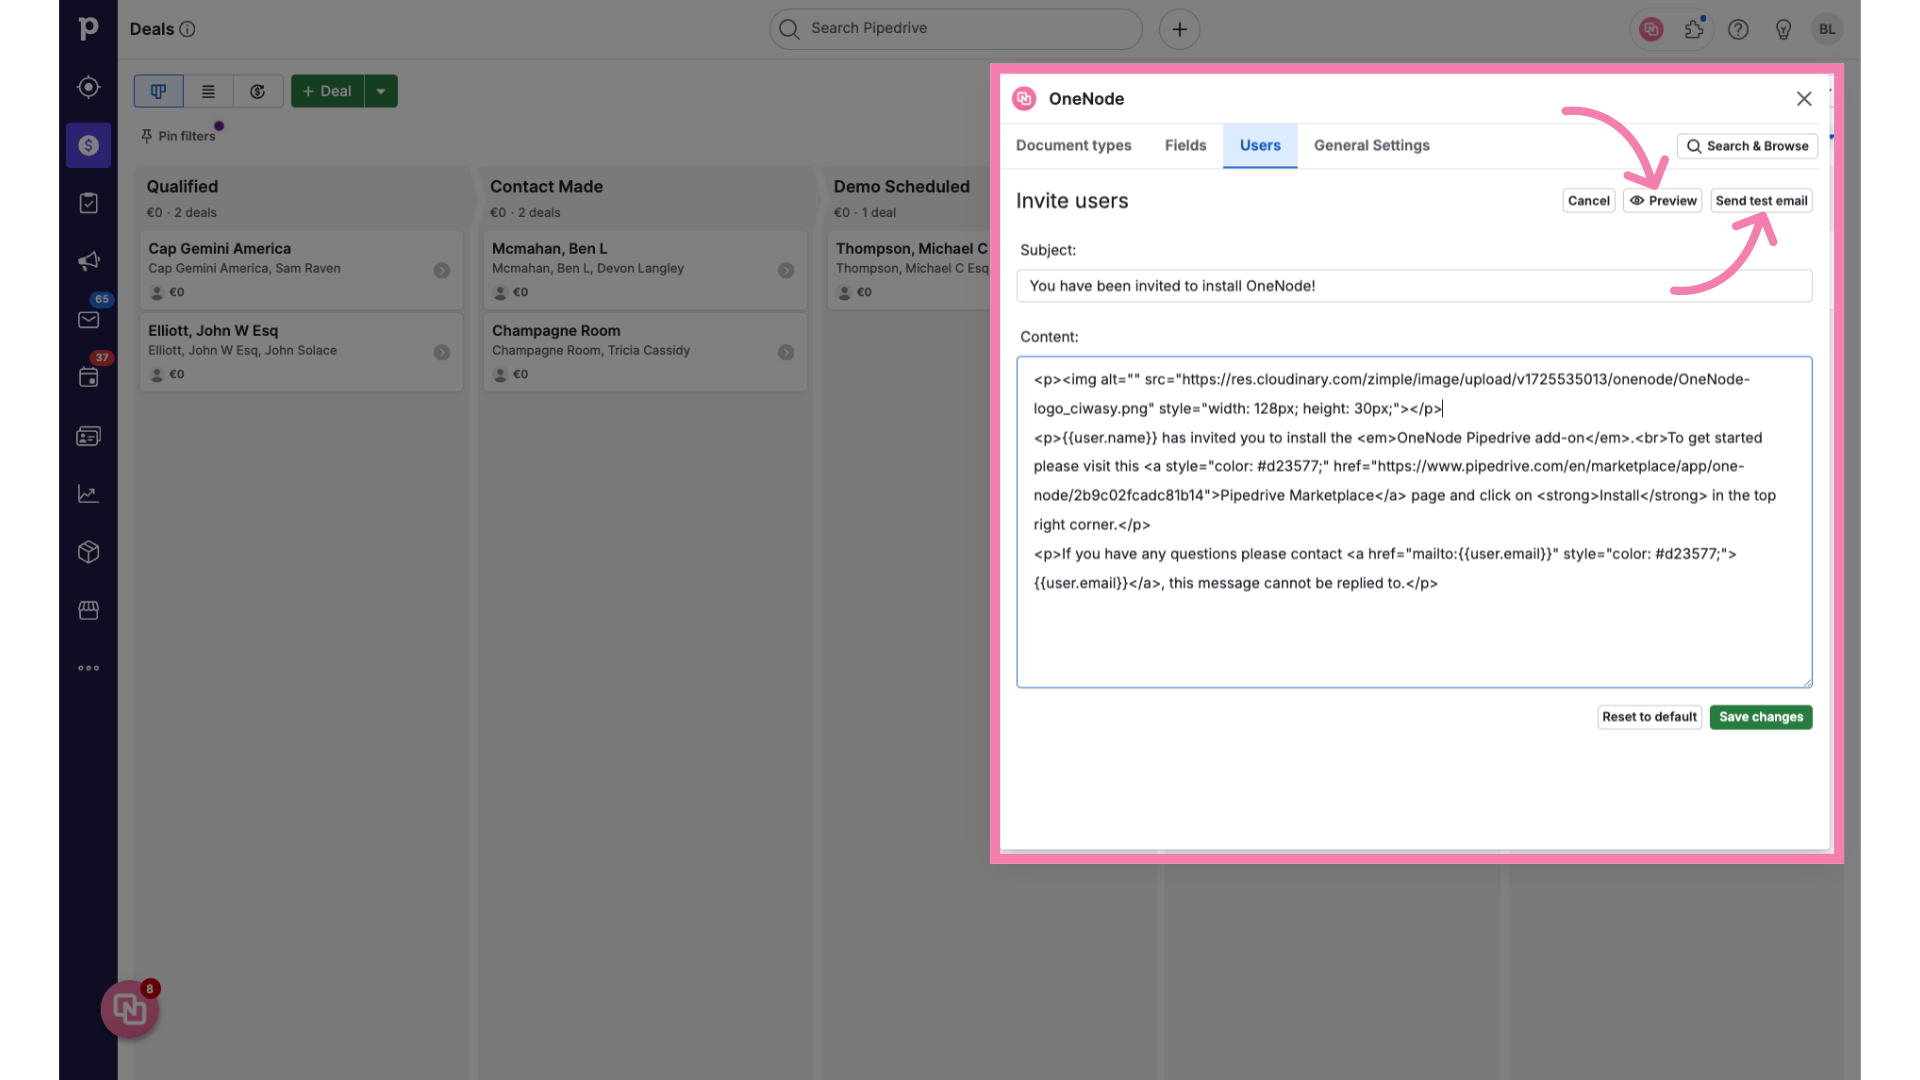Image resolution: width=1920 pixels, height=1080 pixels.
Task: Open the General Settings tab
Action: 1372,145
